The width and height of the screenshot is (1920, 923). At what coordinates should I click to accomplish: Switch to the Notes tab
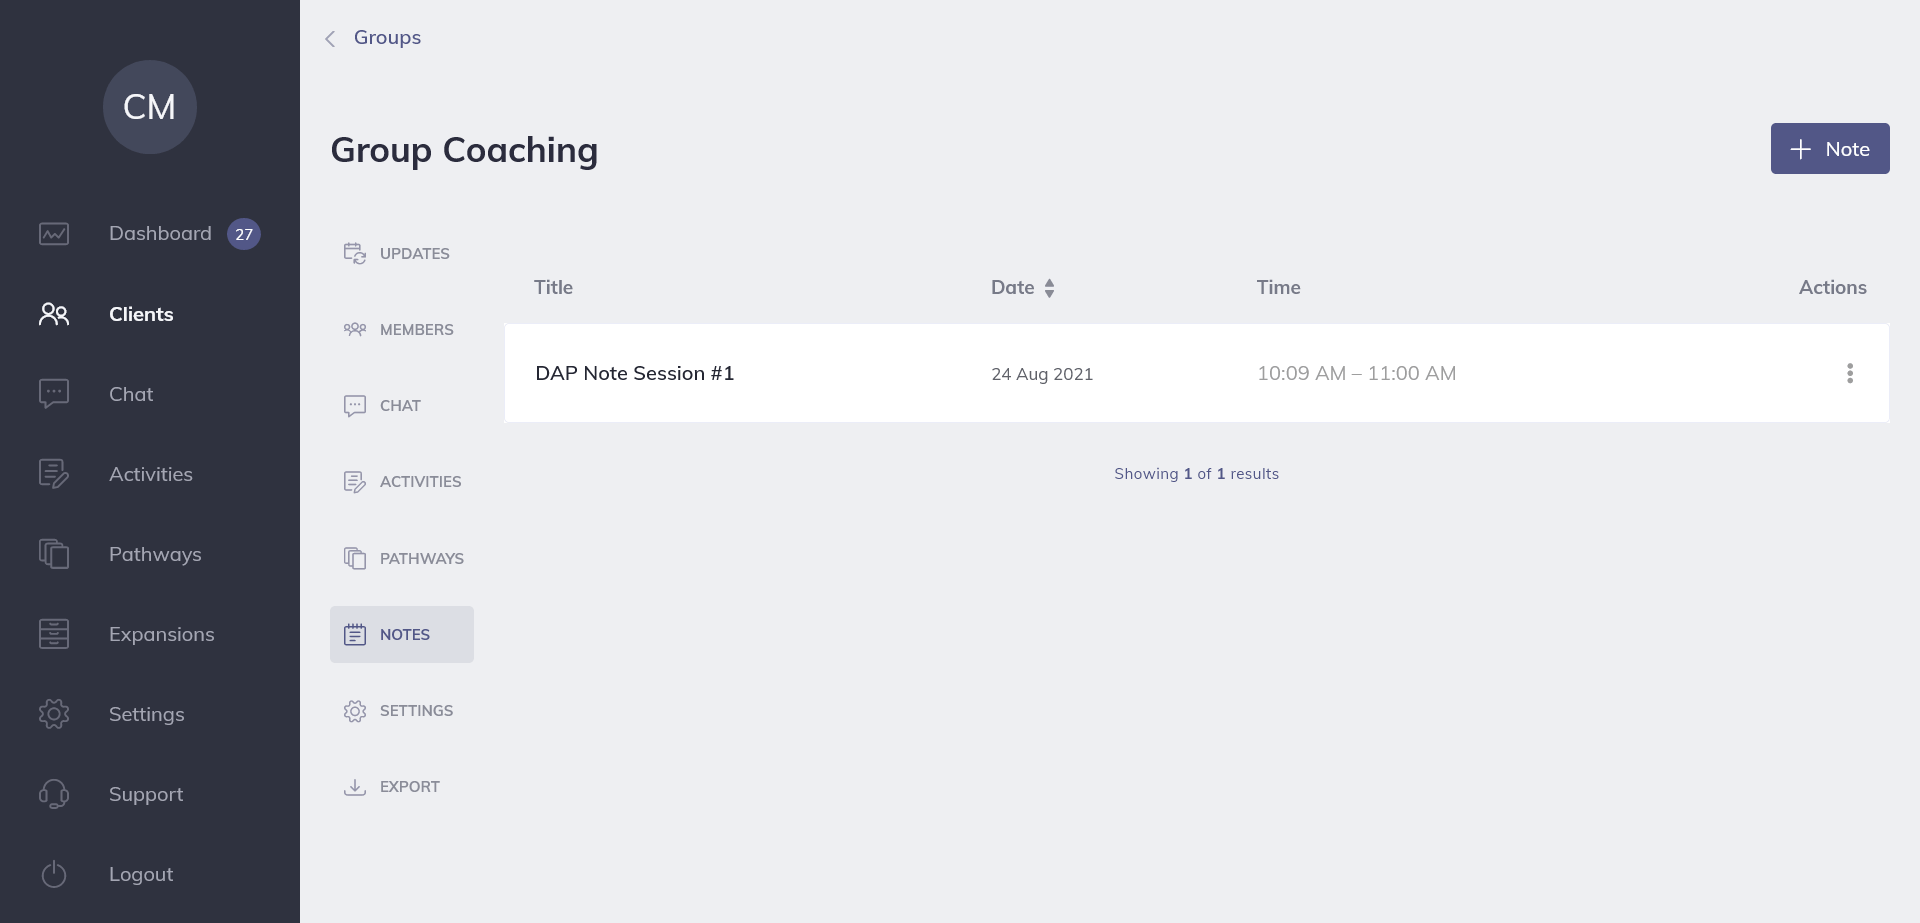tap(402, 634)
